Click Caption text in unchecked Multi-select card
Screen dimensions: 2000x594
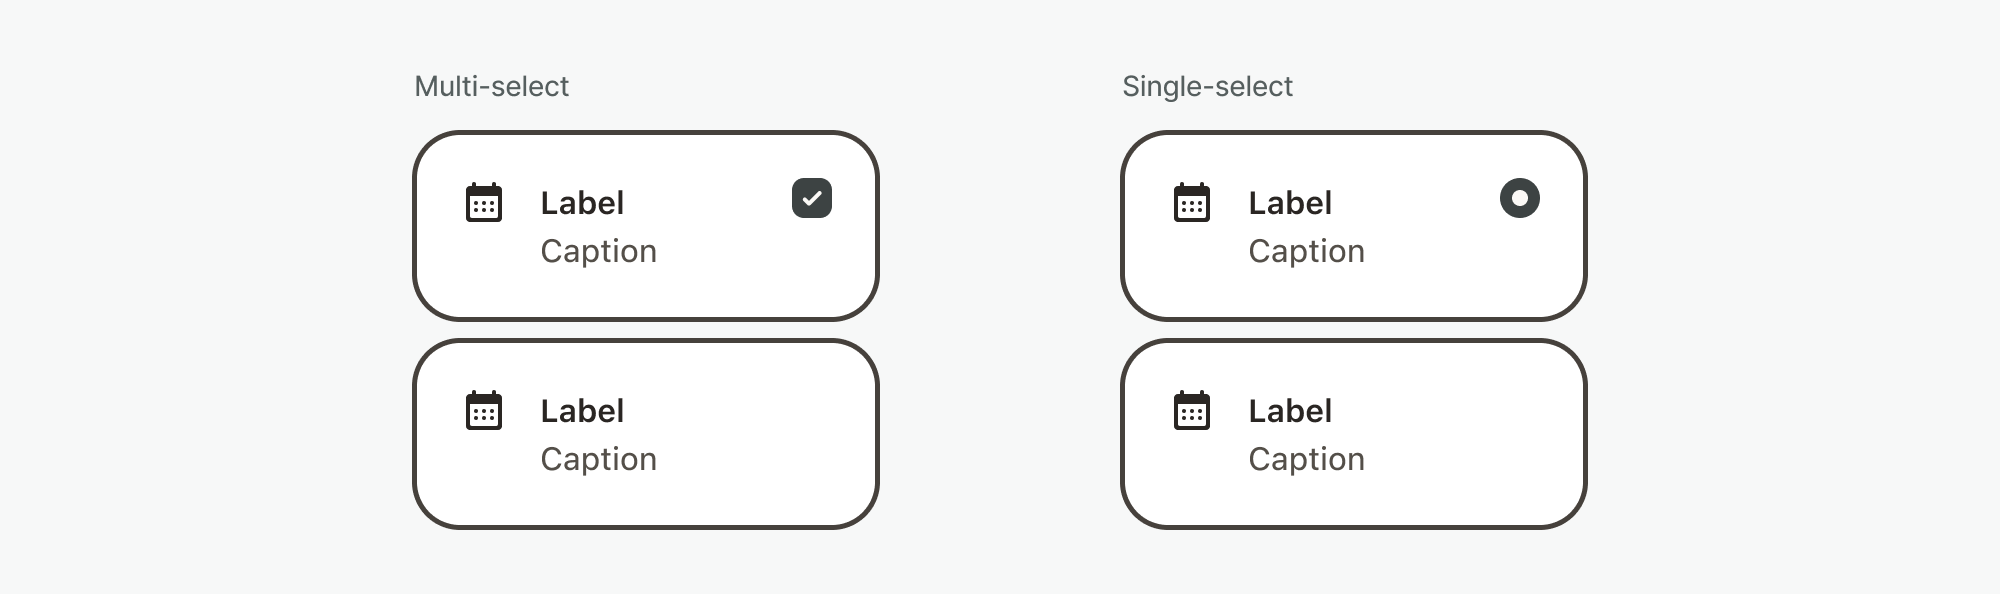[598, 459]
